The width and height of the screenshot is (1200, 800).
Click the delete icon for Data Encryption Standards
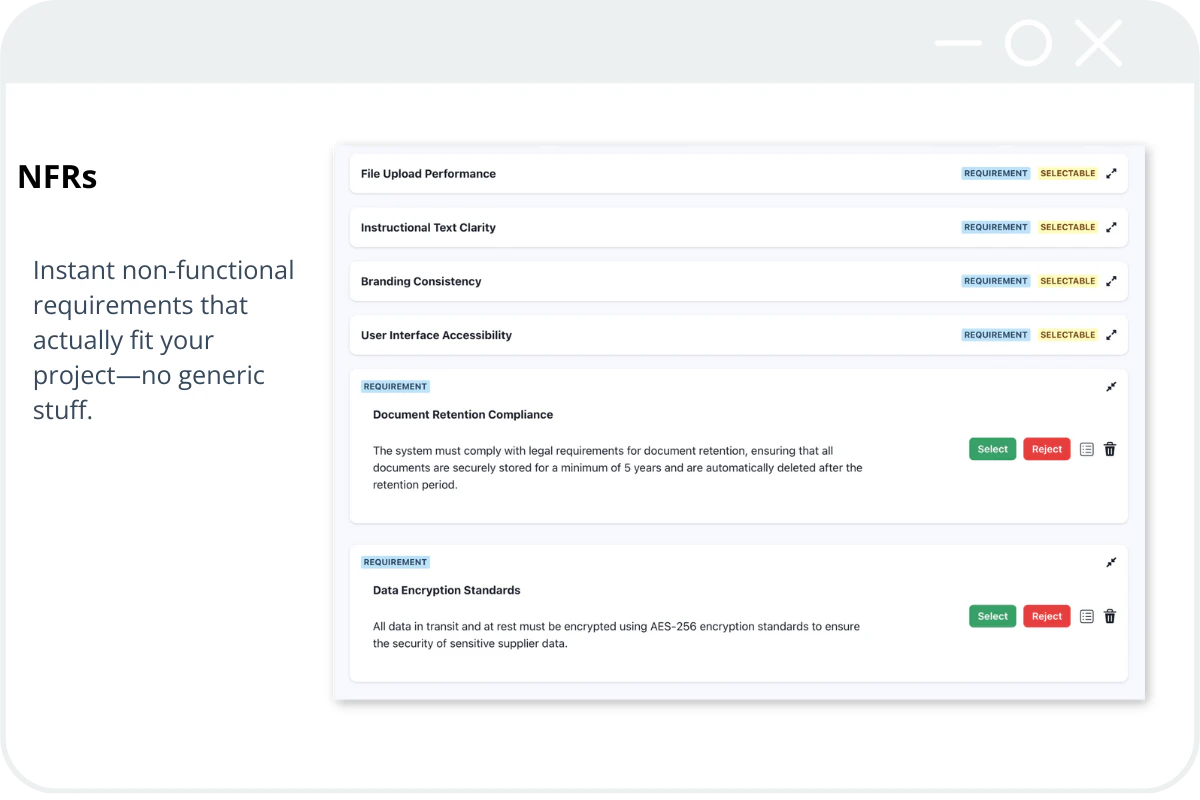click(1110, 616)
